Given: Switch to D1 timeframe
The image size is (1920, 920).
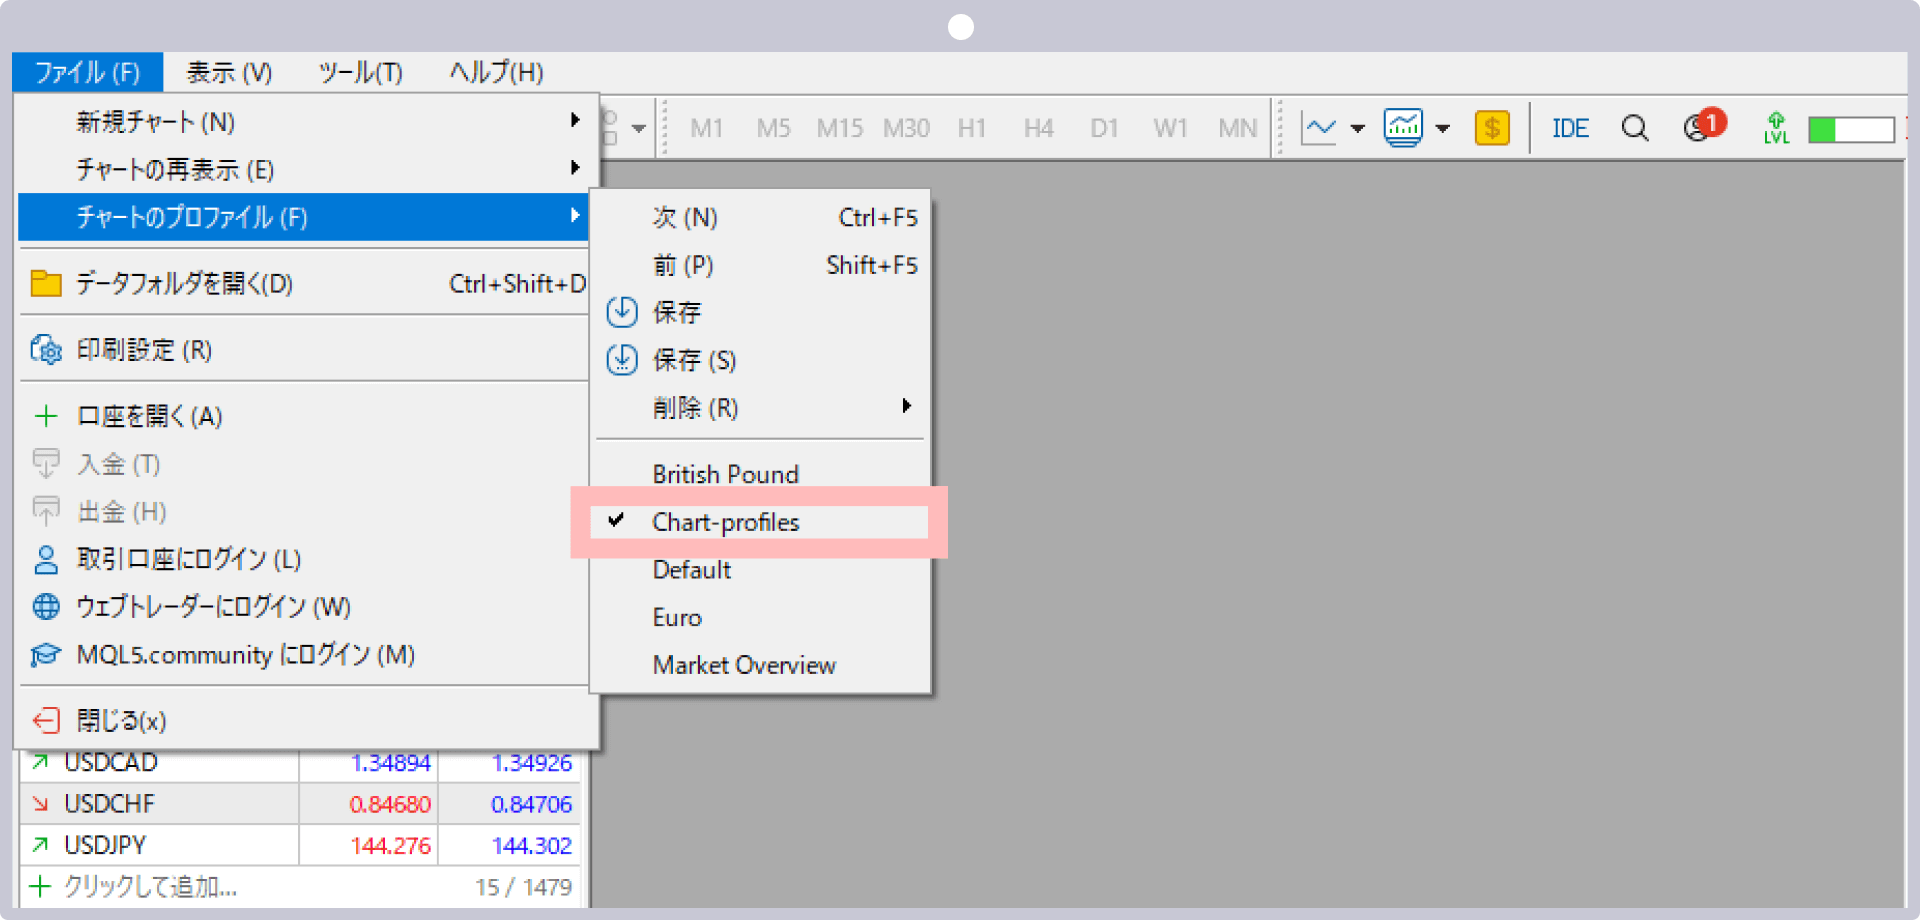Looking at the screenshot, I should (x=1104, y=128).
